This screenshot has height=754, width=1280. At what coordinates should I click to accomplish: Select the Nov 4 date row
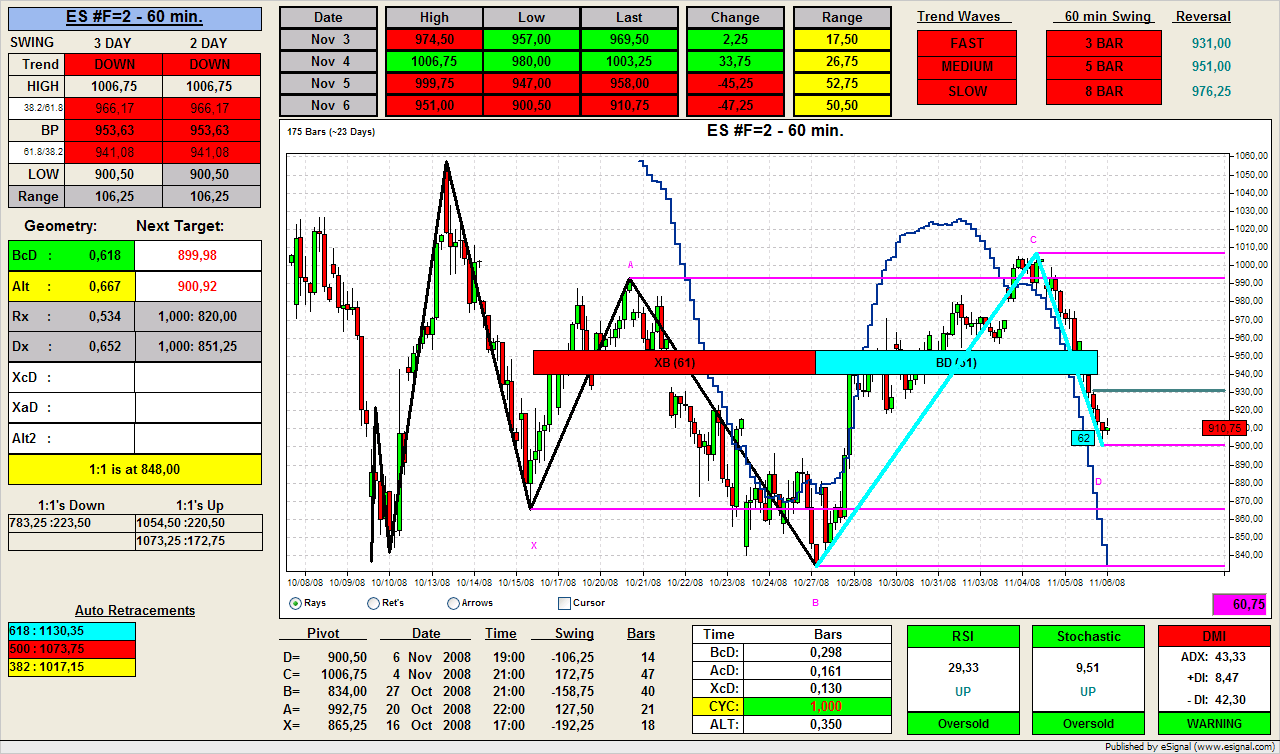click(x=328, y=62)
